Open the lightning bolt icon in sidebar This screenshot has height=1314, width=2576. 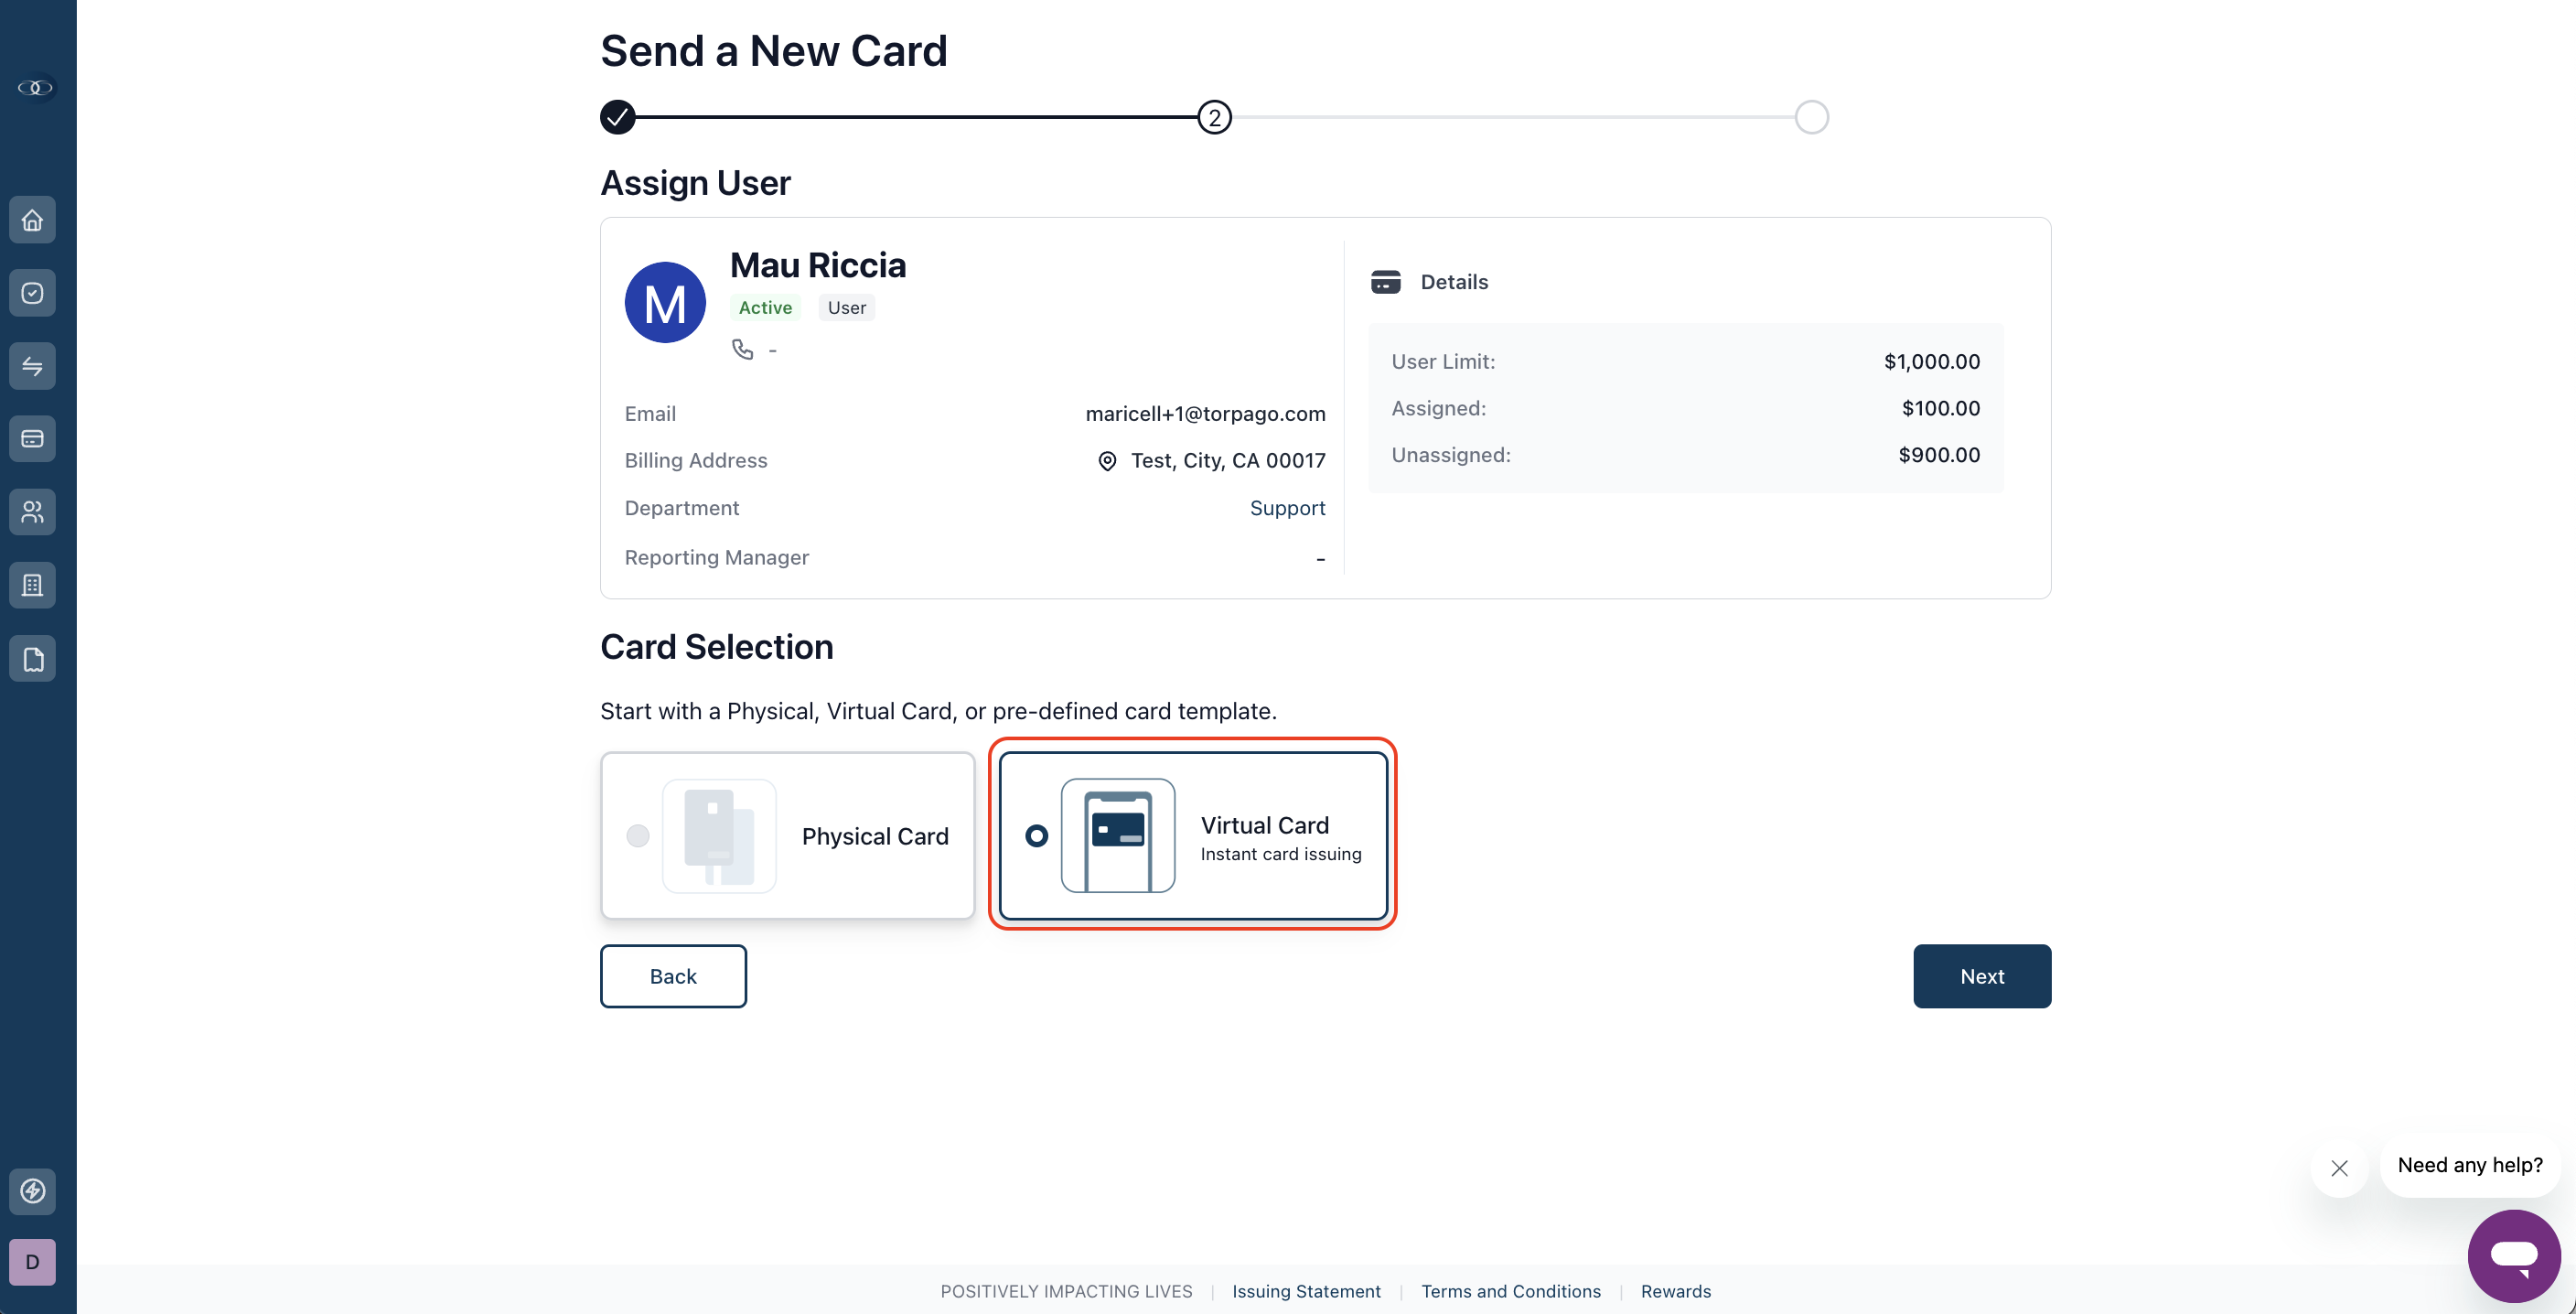pos(32,1191)
